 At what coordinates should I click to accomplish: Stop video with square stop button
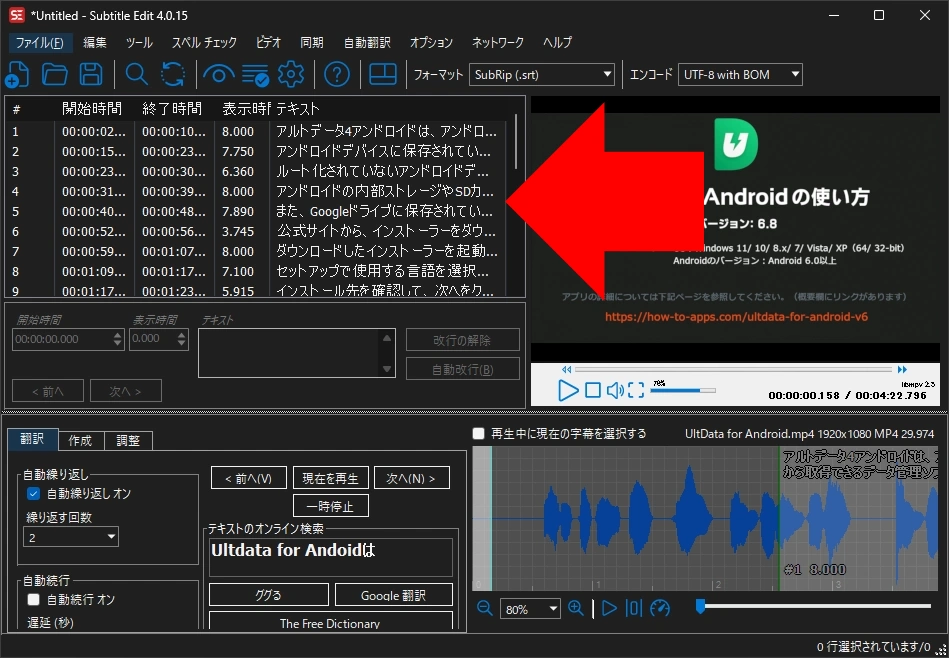[x=593, y=390]
